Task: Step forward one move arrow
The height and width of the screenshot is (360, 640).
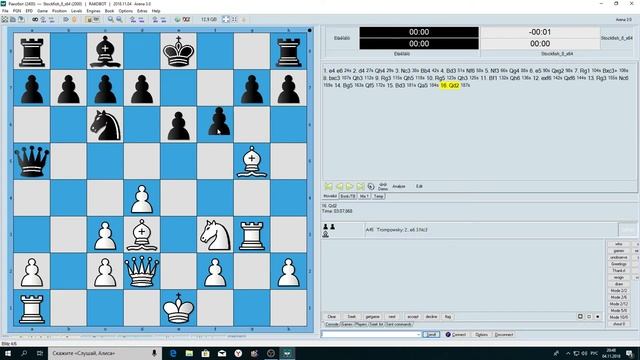Action: pos(350,186)
